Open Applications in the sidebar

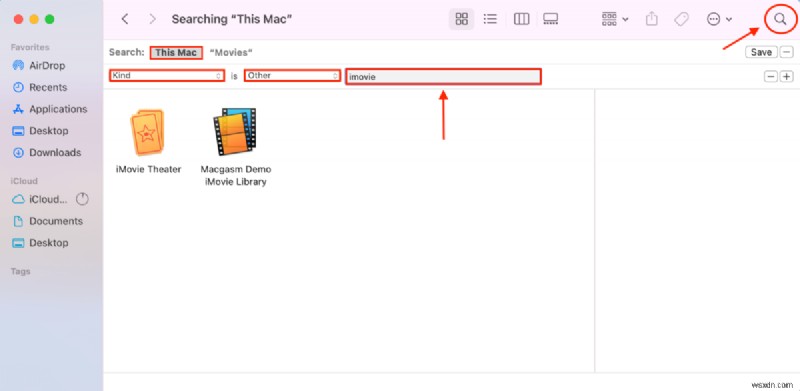(x=50, y=109)
